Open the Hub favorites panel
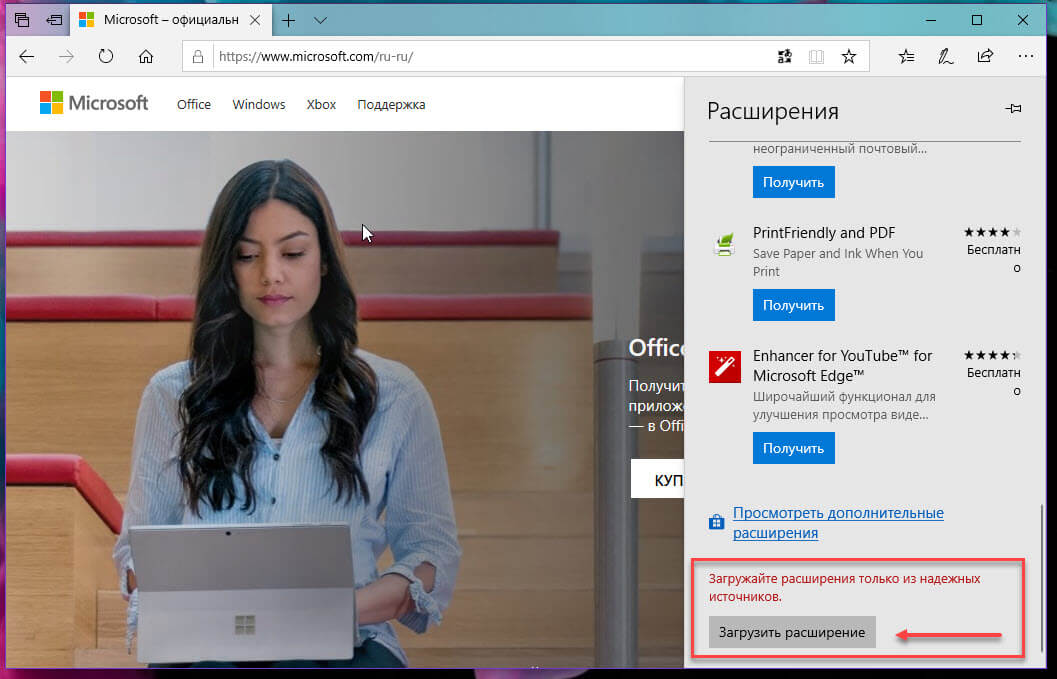The height and width of the screenshot is (679, 1057). click(905, 57)
